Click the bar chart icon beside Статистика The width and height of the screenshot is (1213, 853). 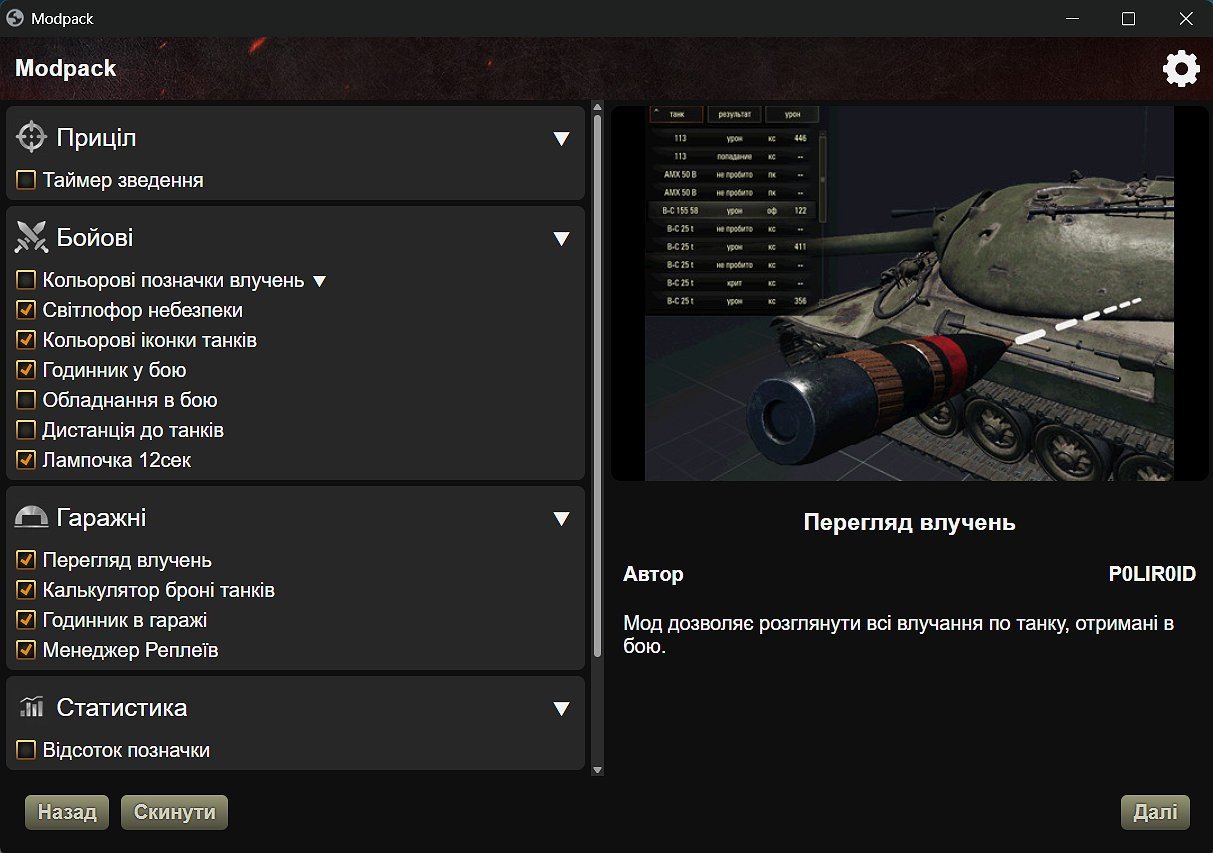[x=32, y=708]
